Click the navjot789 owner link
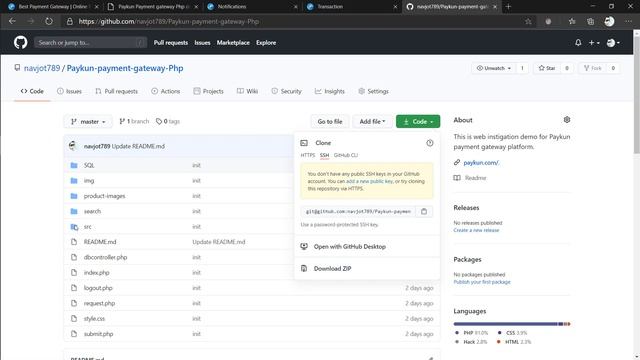The height and width of the screenshot is (360, 640). click(42, 68)
